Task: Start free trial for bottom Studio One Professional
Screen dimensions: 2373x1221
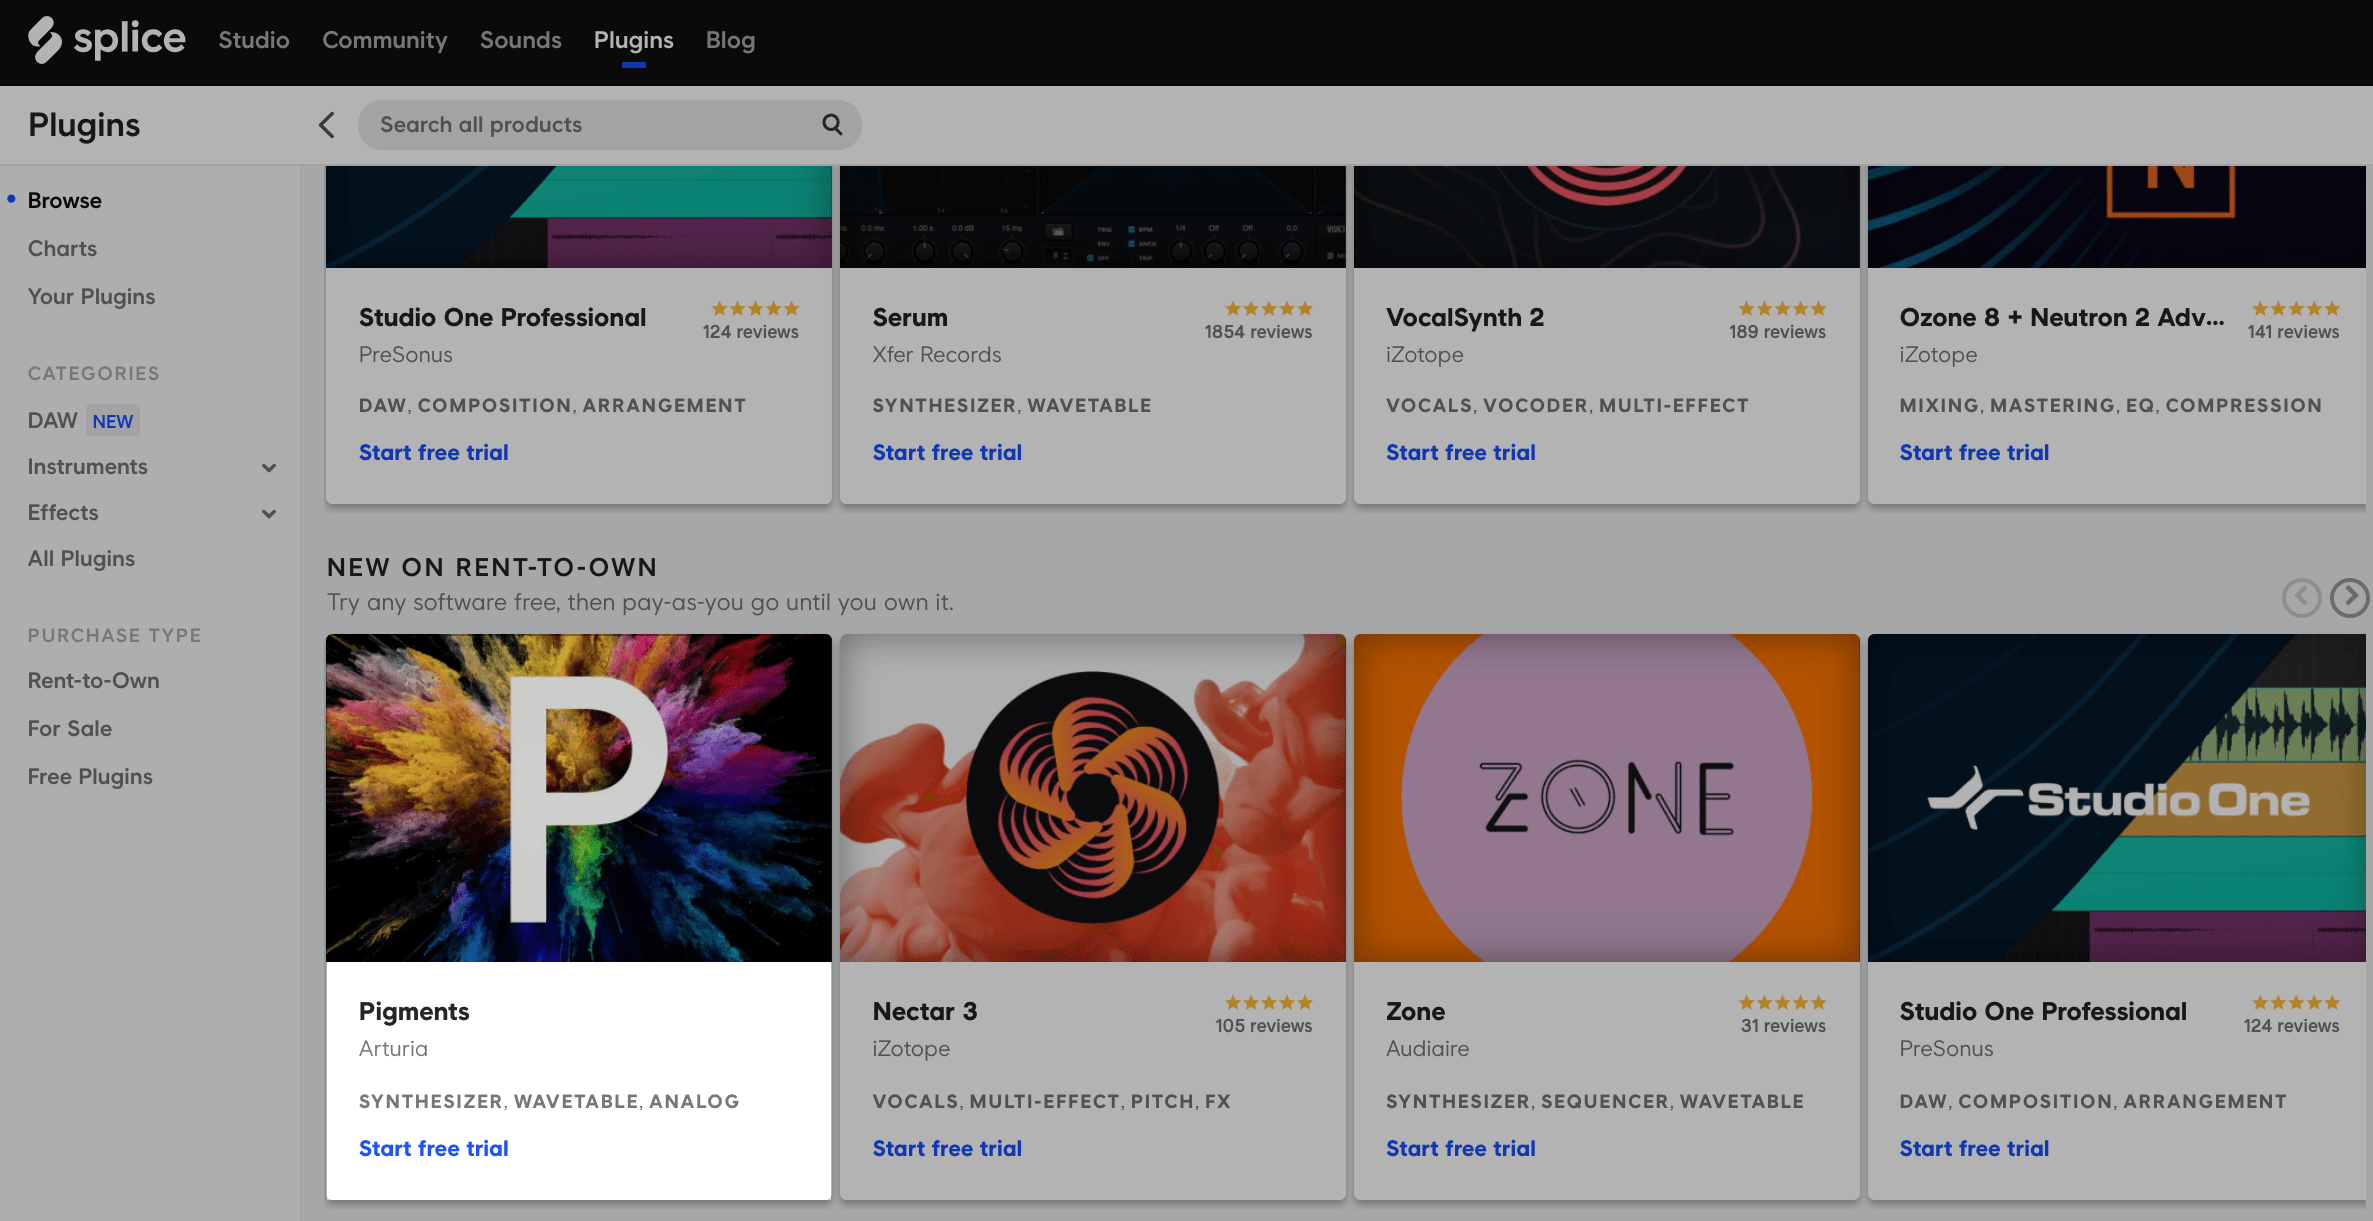Action: tap(1974, 1148)
